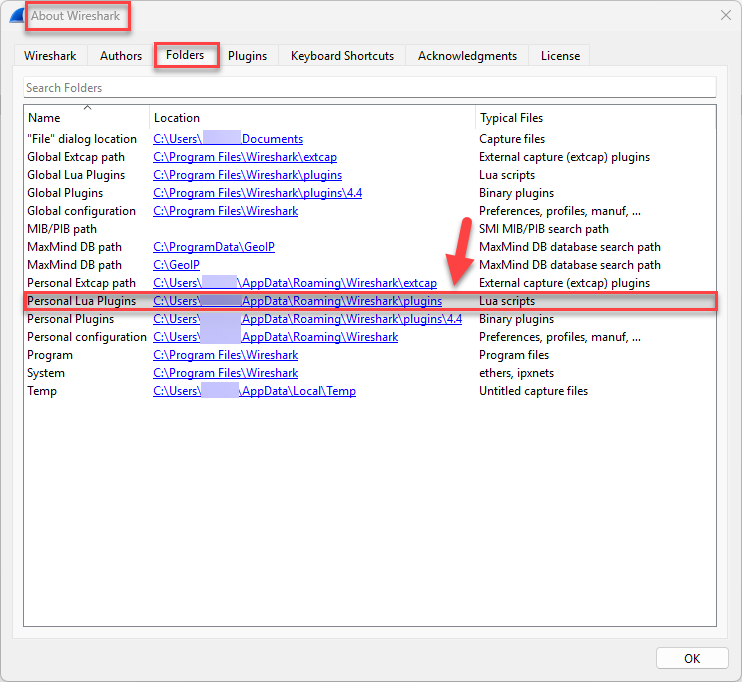Select the Personal Lua Plugins name cell

[81, 301]
